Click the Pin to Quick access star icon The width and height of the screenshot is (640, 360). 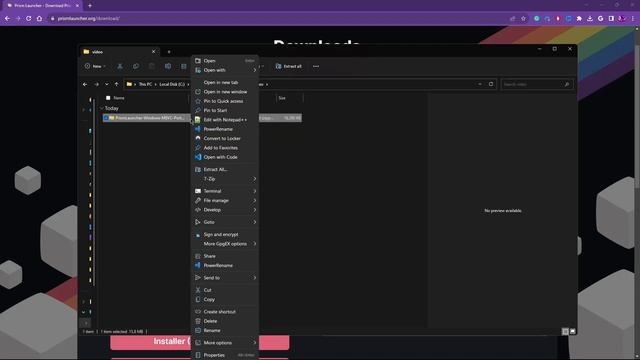click(198, 101)
